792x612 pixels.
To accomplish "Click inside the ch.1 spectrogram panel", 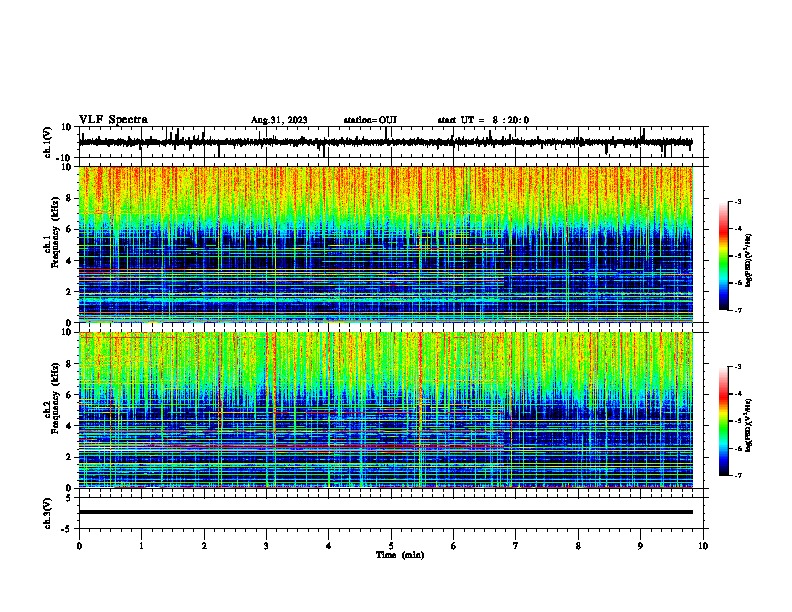I will coord(385,244).
